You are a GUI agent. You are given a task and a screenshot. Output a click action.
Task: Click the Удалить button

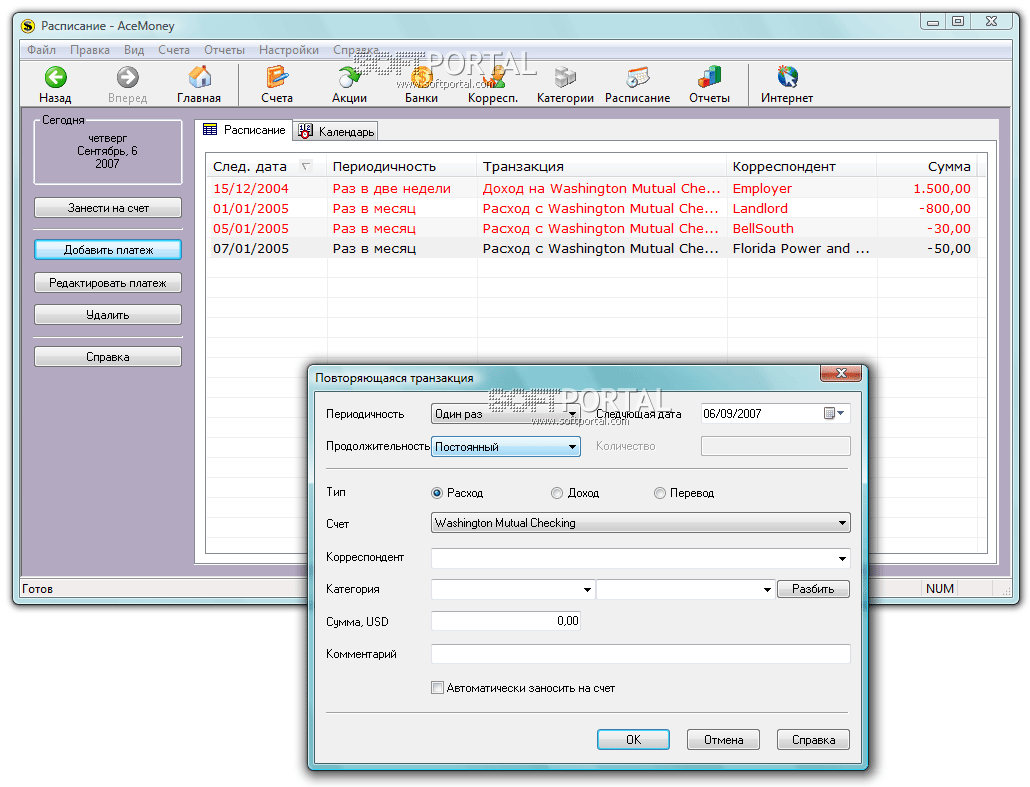click(108, 315)
